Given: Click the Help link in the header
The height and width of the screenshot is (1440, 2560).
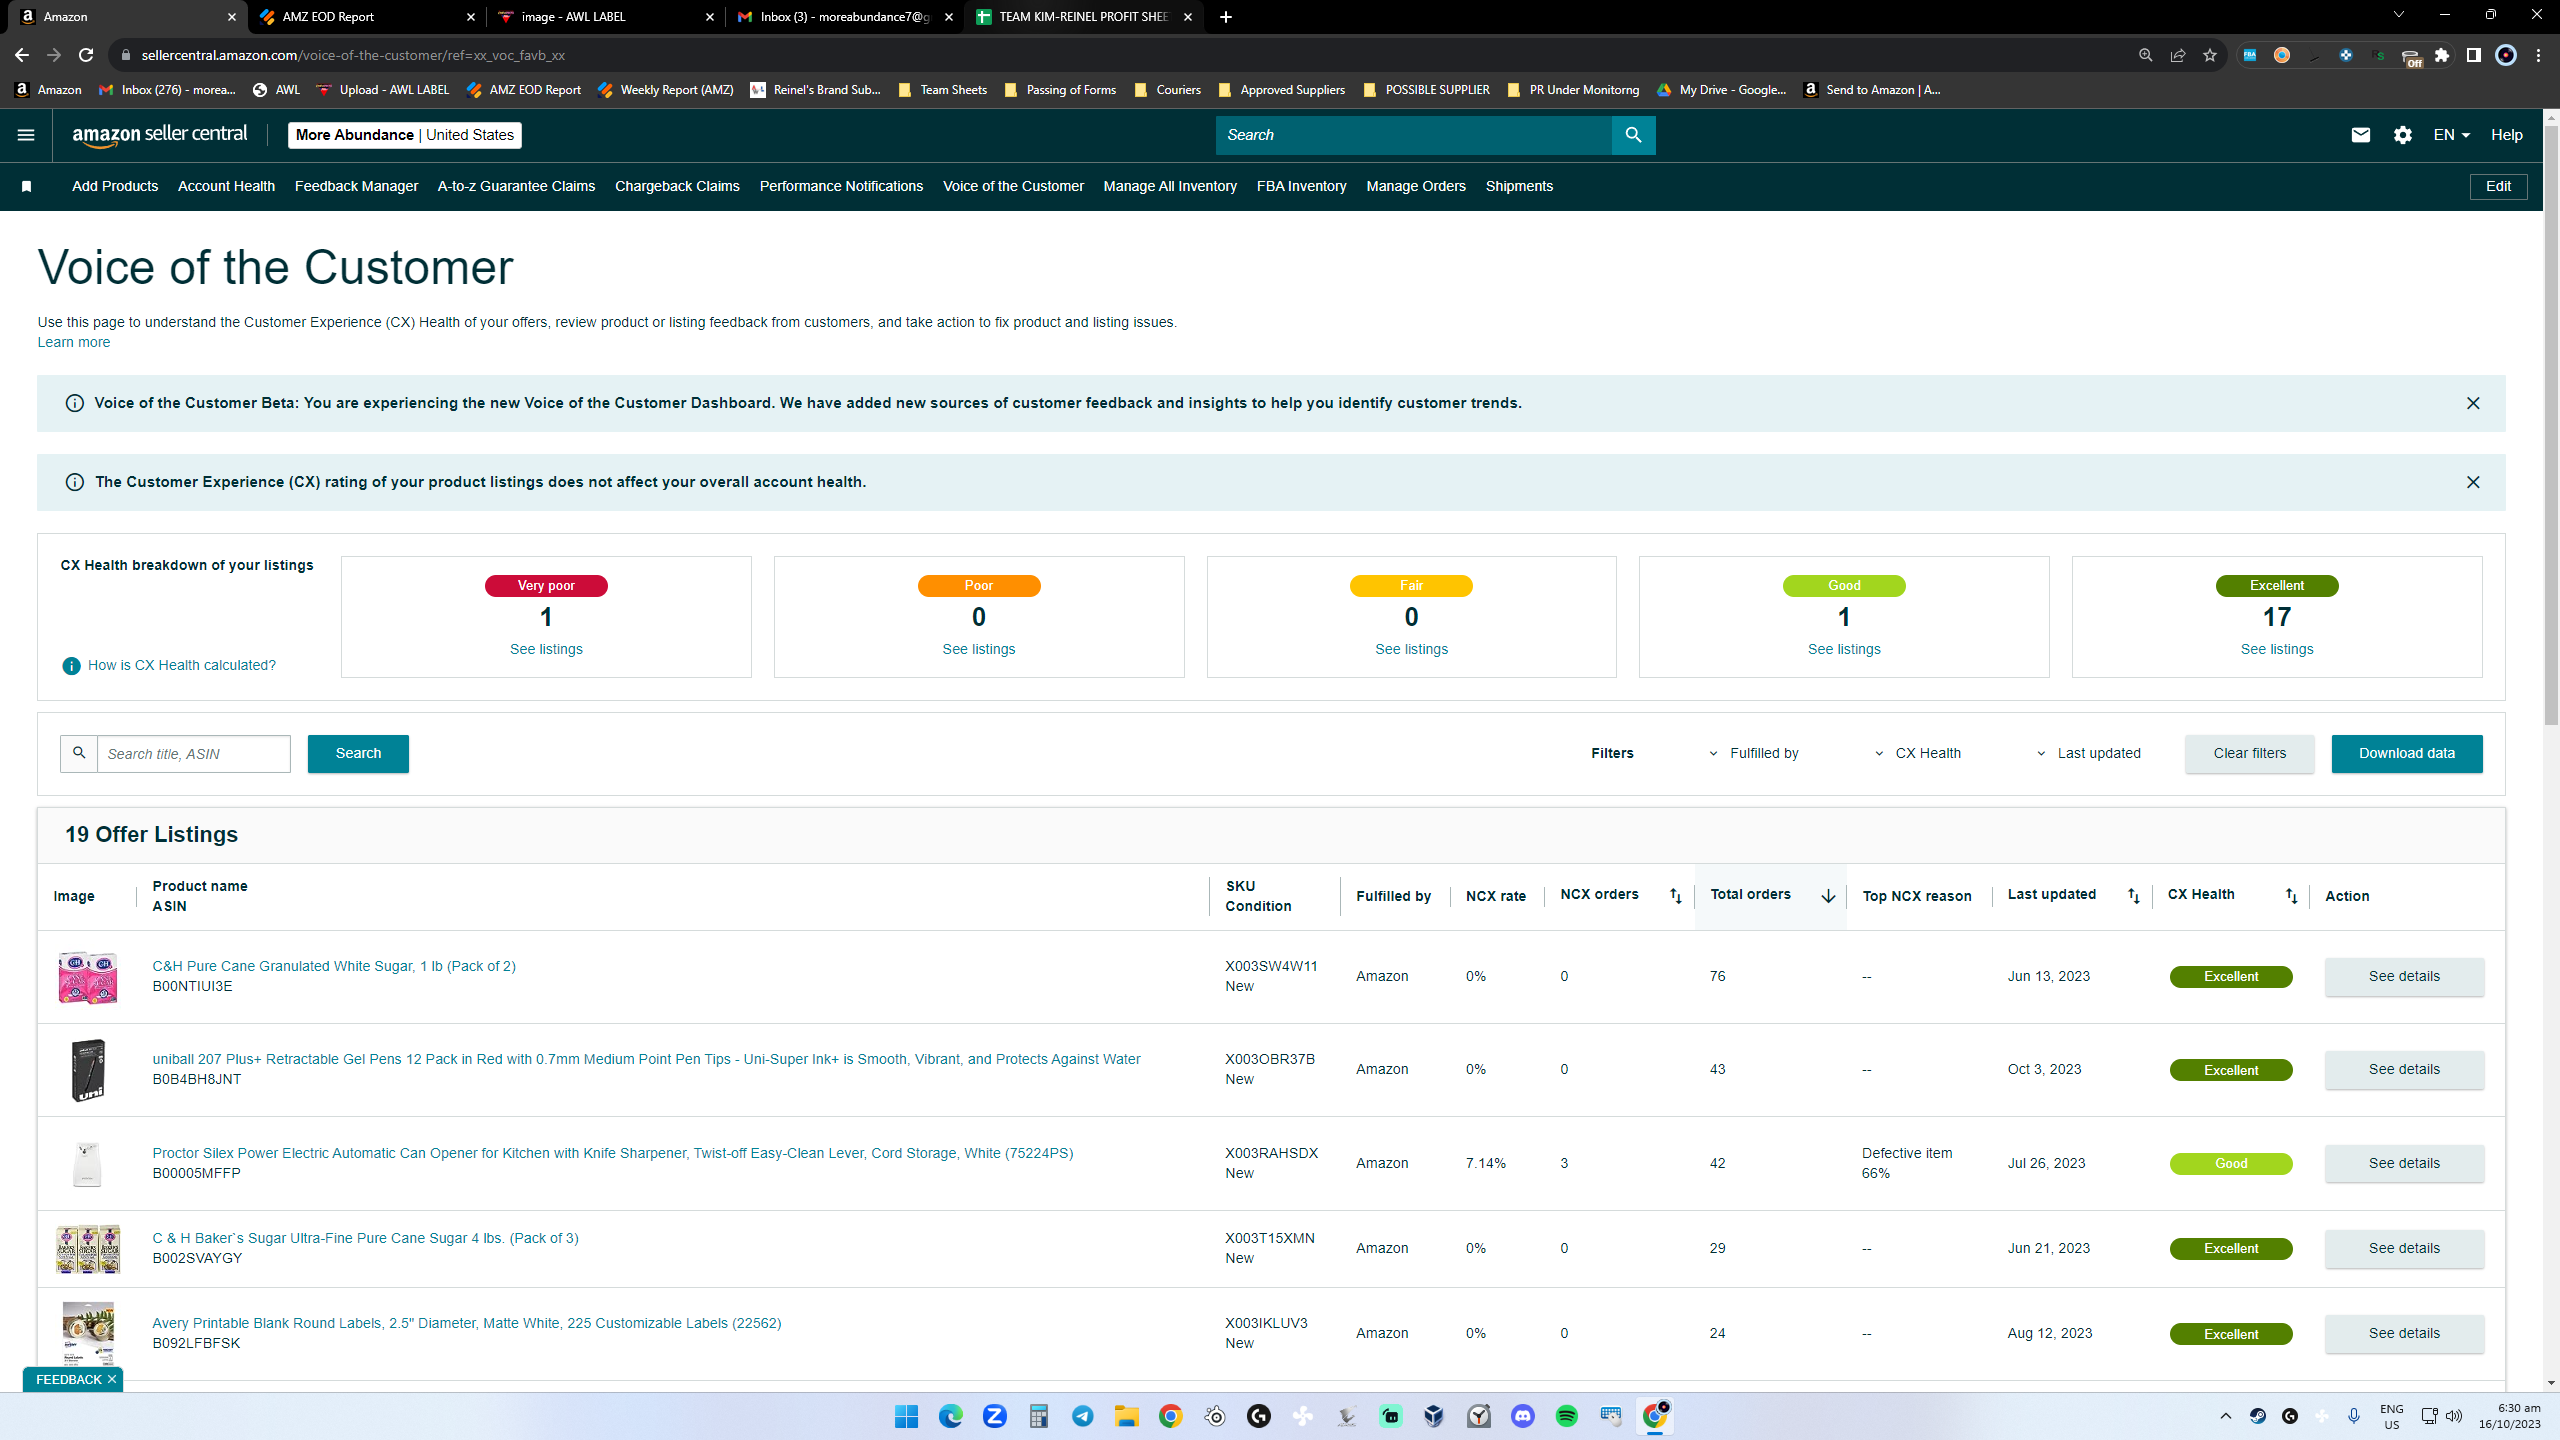Looking at the screenshot, I should point(2506,135).
